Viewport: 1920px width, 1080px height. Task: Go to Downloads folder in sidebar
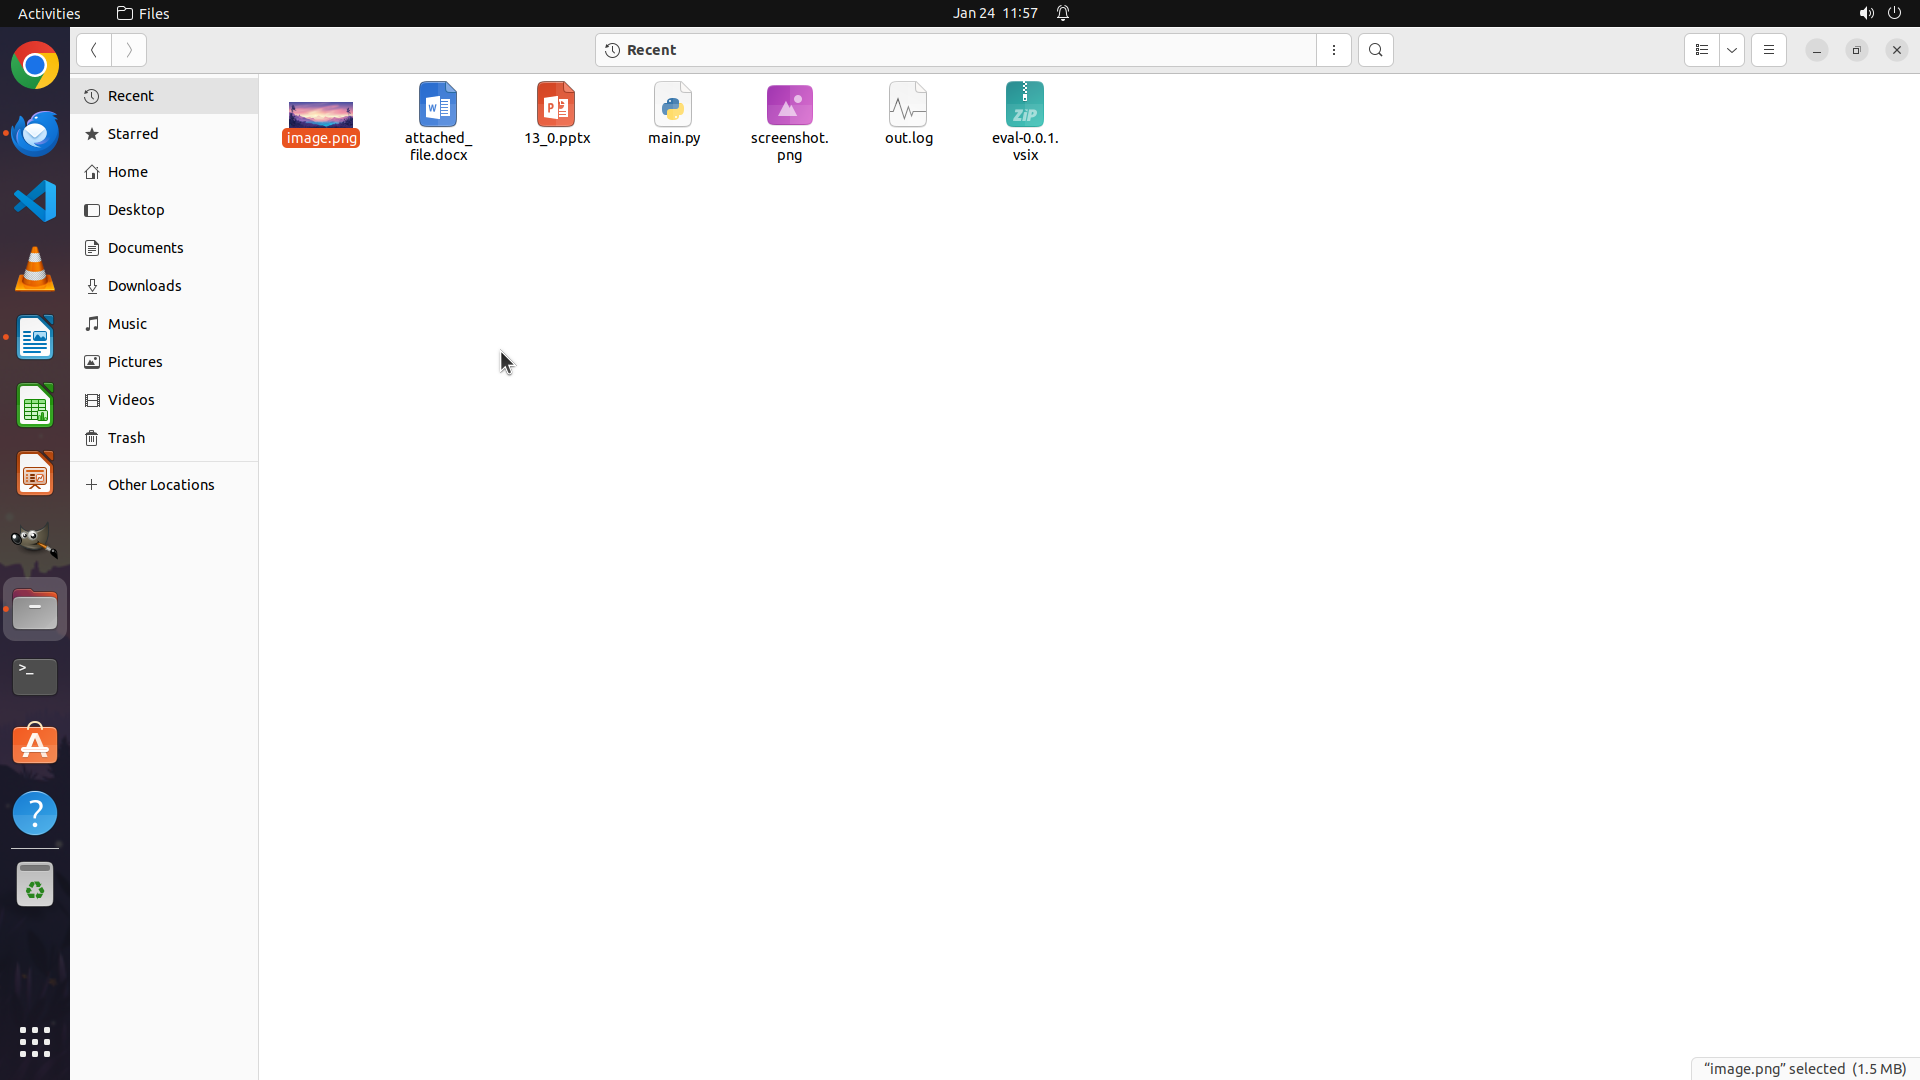click(144, 286)
